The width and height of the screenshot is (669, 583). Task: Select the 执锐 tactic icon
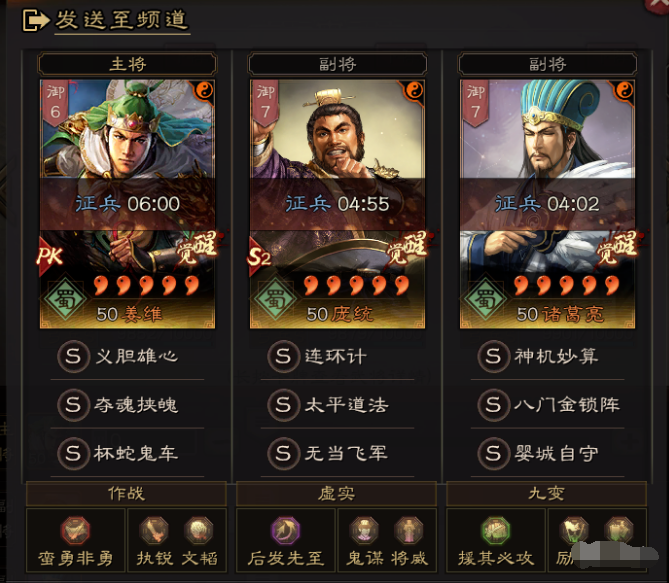(154, 530)
